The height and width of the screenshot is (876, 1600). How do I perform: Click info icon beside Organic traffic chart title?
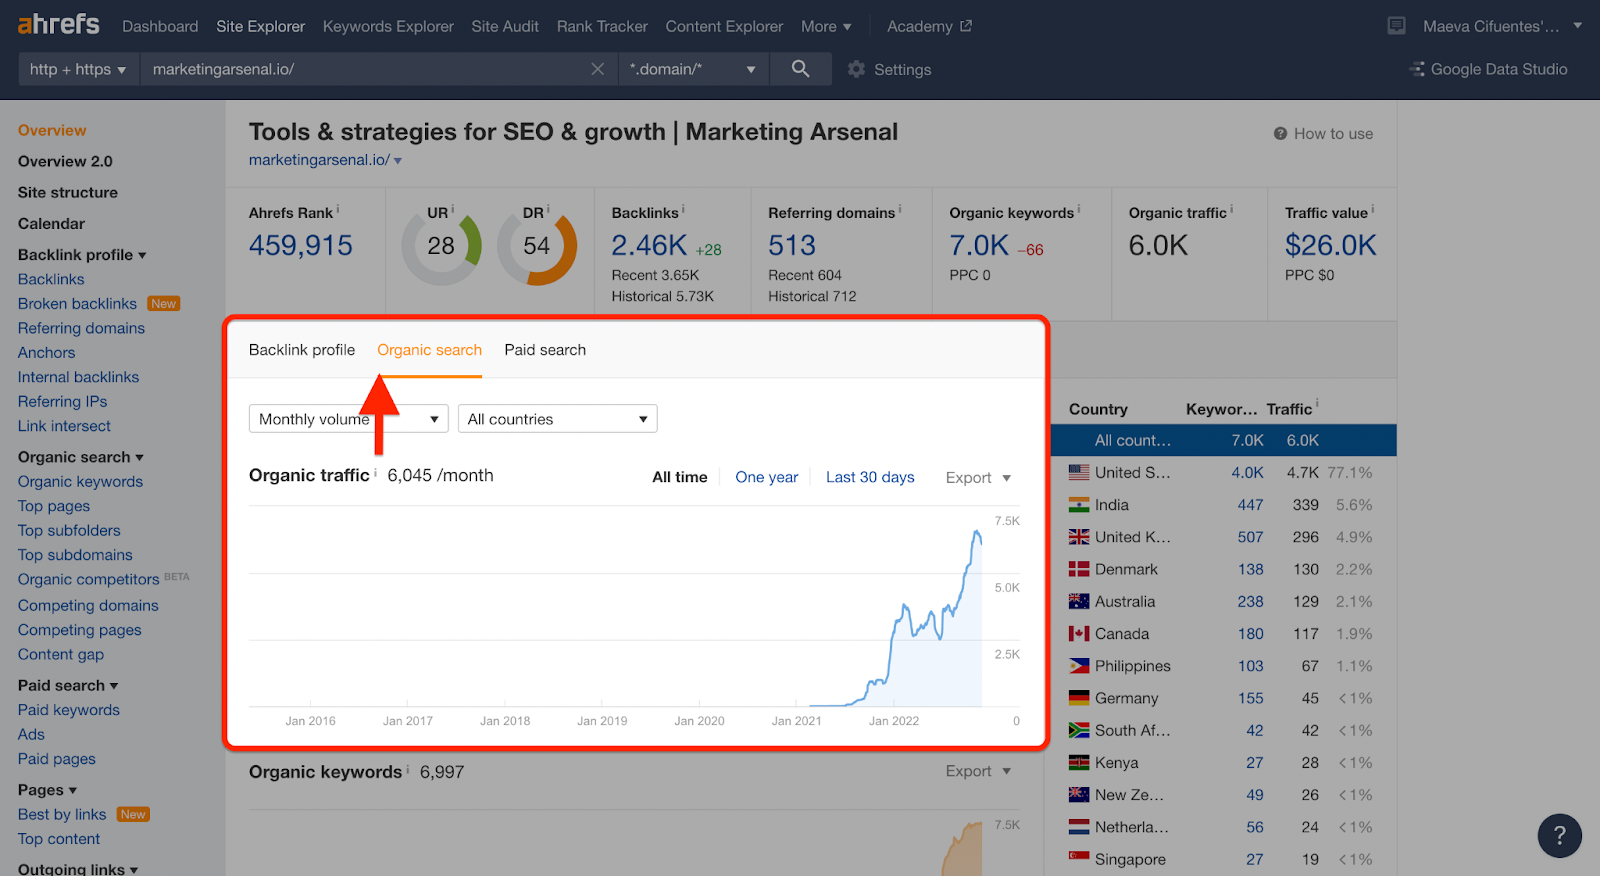click(x=376, y=473)
